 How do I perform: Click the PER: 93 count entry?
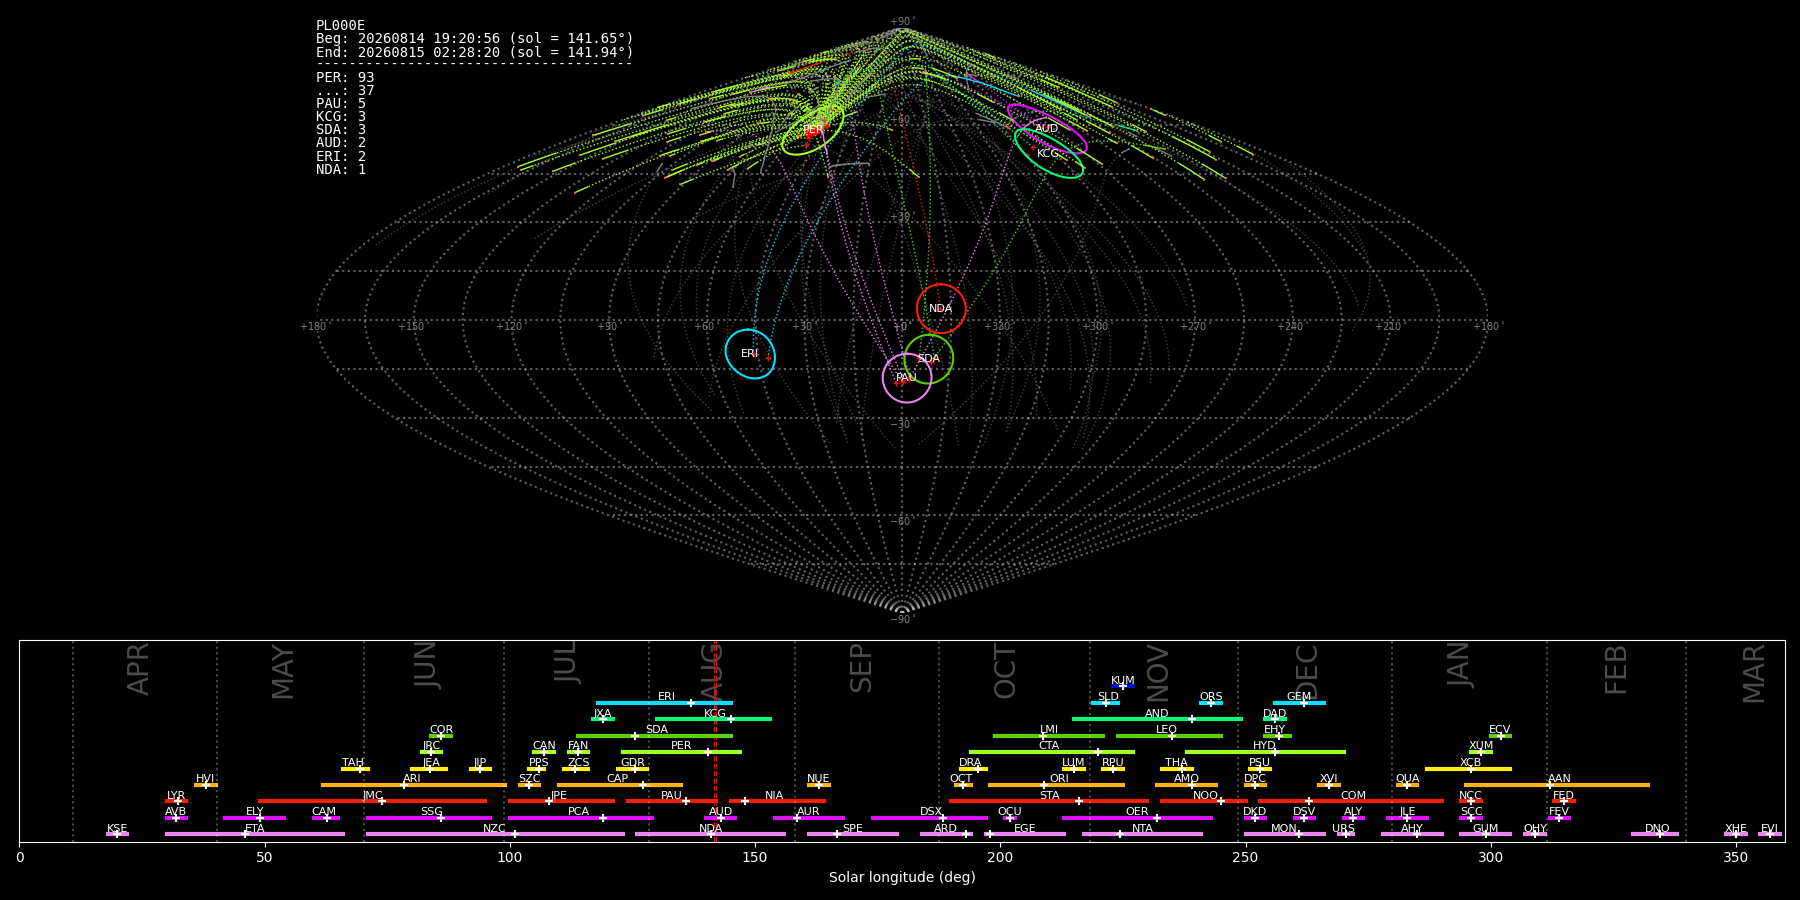(x=345, y=77)
